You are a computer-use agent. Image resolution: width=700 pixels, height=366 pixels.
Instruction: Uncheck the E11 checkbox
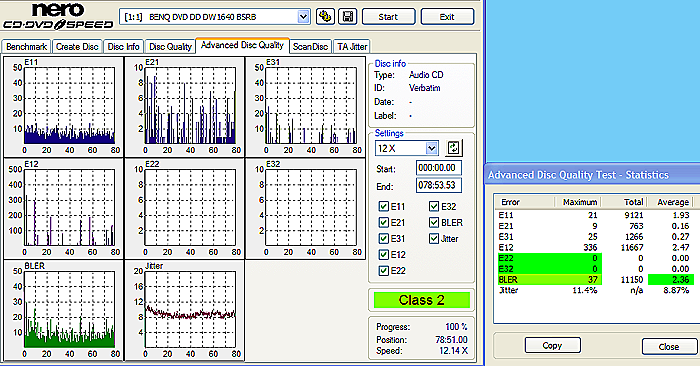(383, 206)
